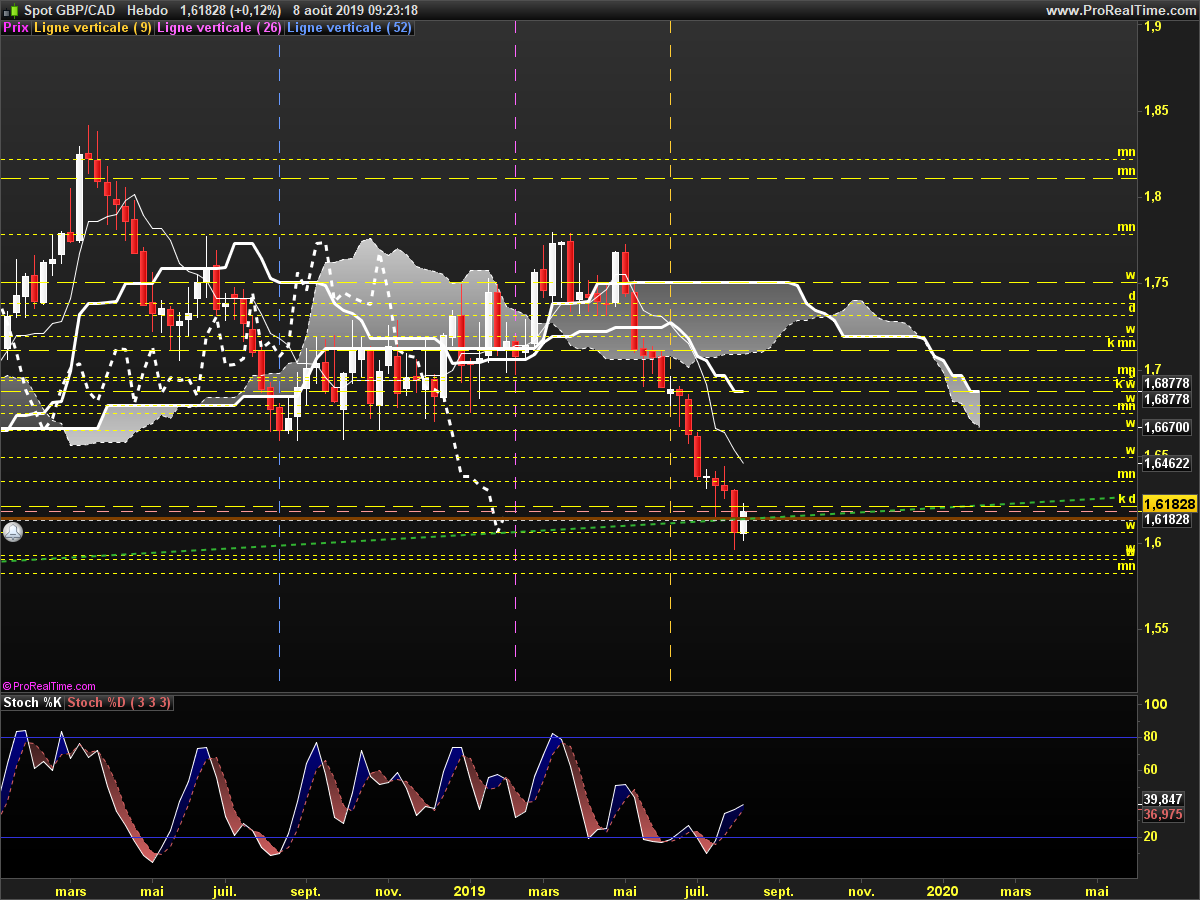The width and height of the screenshot is (1200, 900).
Task: Open Ligne verticale (26) settings label
Action: click(x=220, y=28)
